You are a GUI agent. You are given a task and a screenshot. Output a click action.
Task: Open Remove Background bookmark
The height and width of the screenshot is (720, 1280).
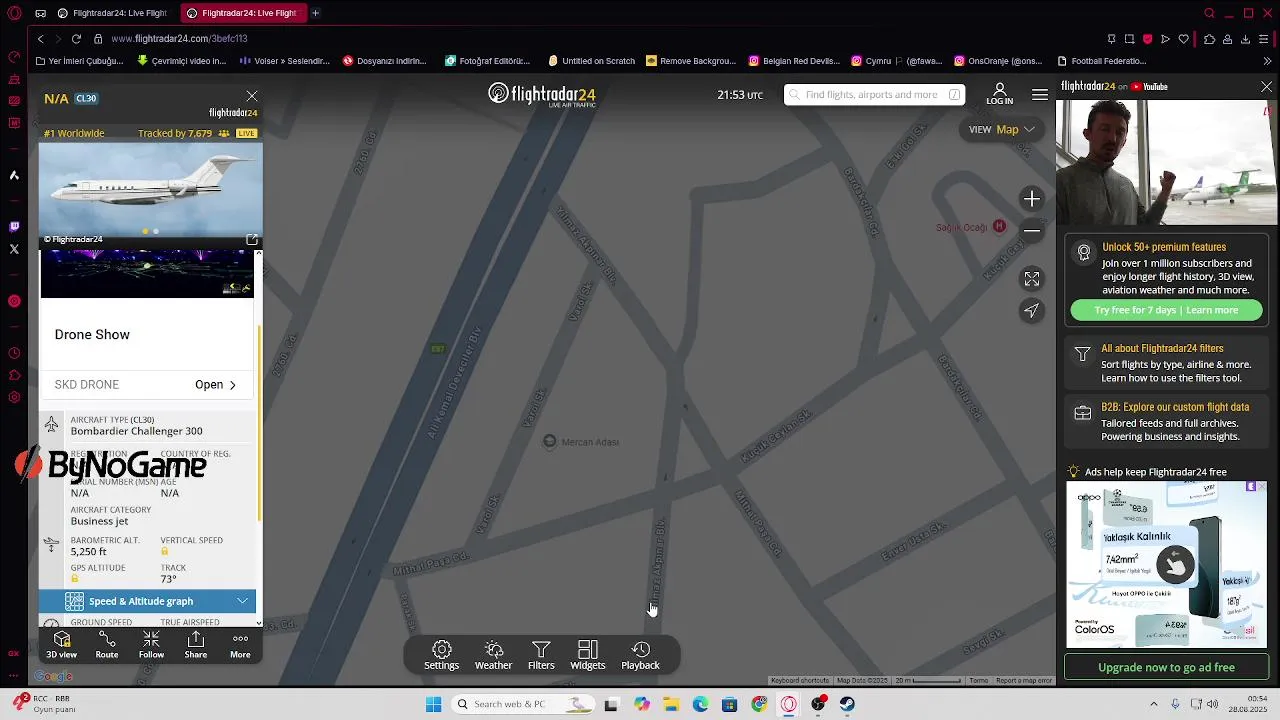(691, 61)
